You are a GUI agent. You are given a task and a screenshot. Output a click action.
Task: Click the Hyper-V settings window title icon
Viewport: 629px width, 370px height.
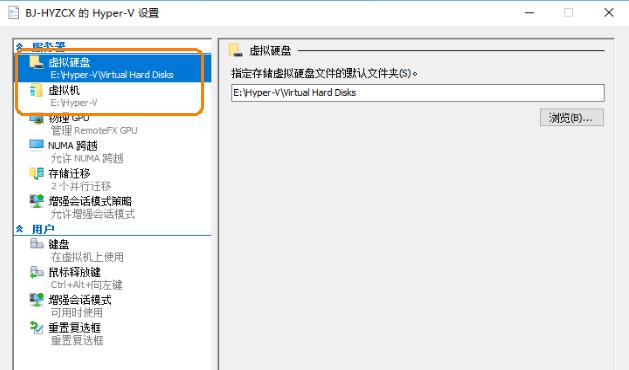(14, 13)
